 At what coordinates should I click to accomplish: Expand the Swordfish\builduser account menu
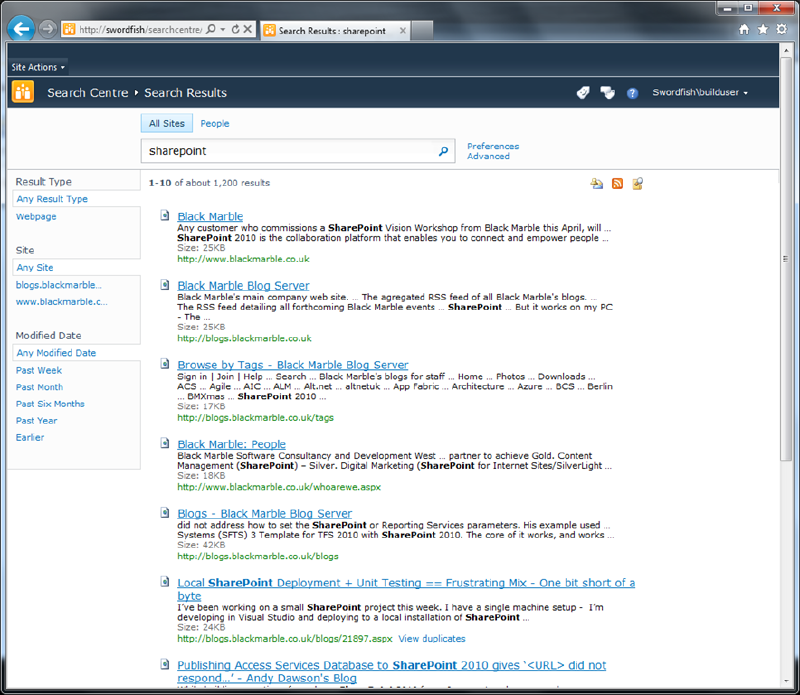[x=699, y=92]
